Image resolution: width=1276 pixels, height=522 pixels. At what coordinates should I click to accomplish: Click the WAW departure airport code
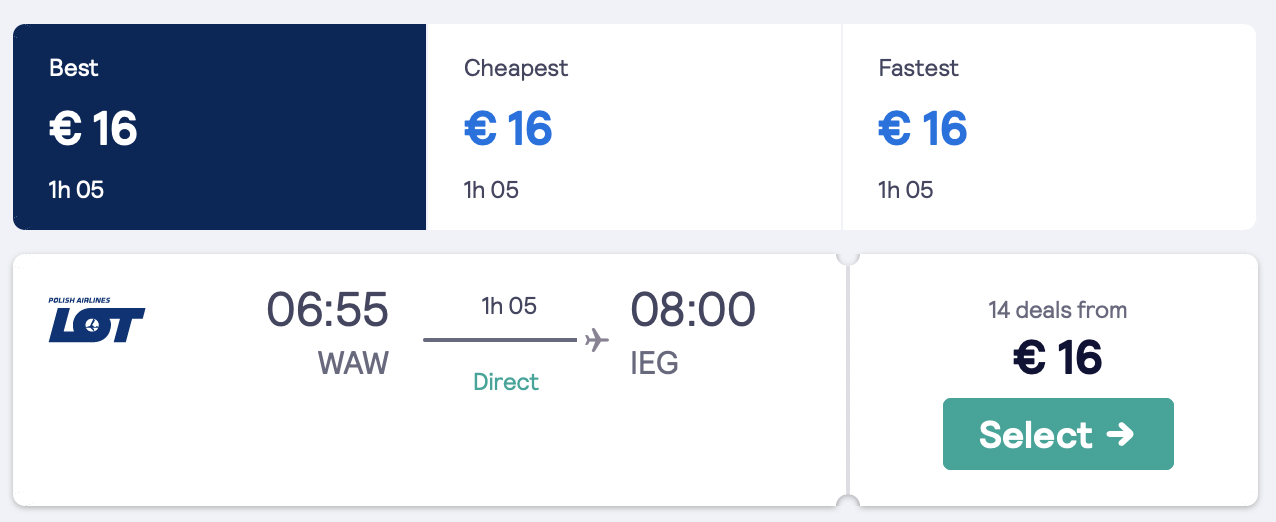(x=353, y=363)
